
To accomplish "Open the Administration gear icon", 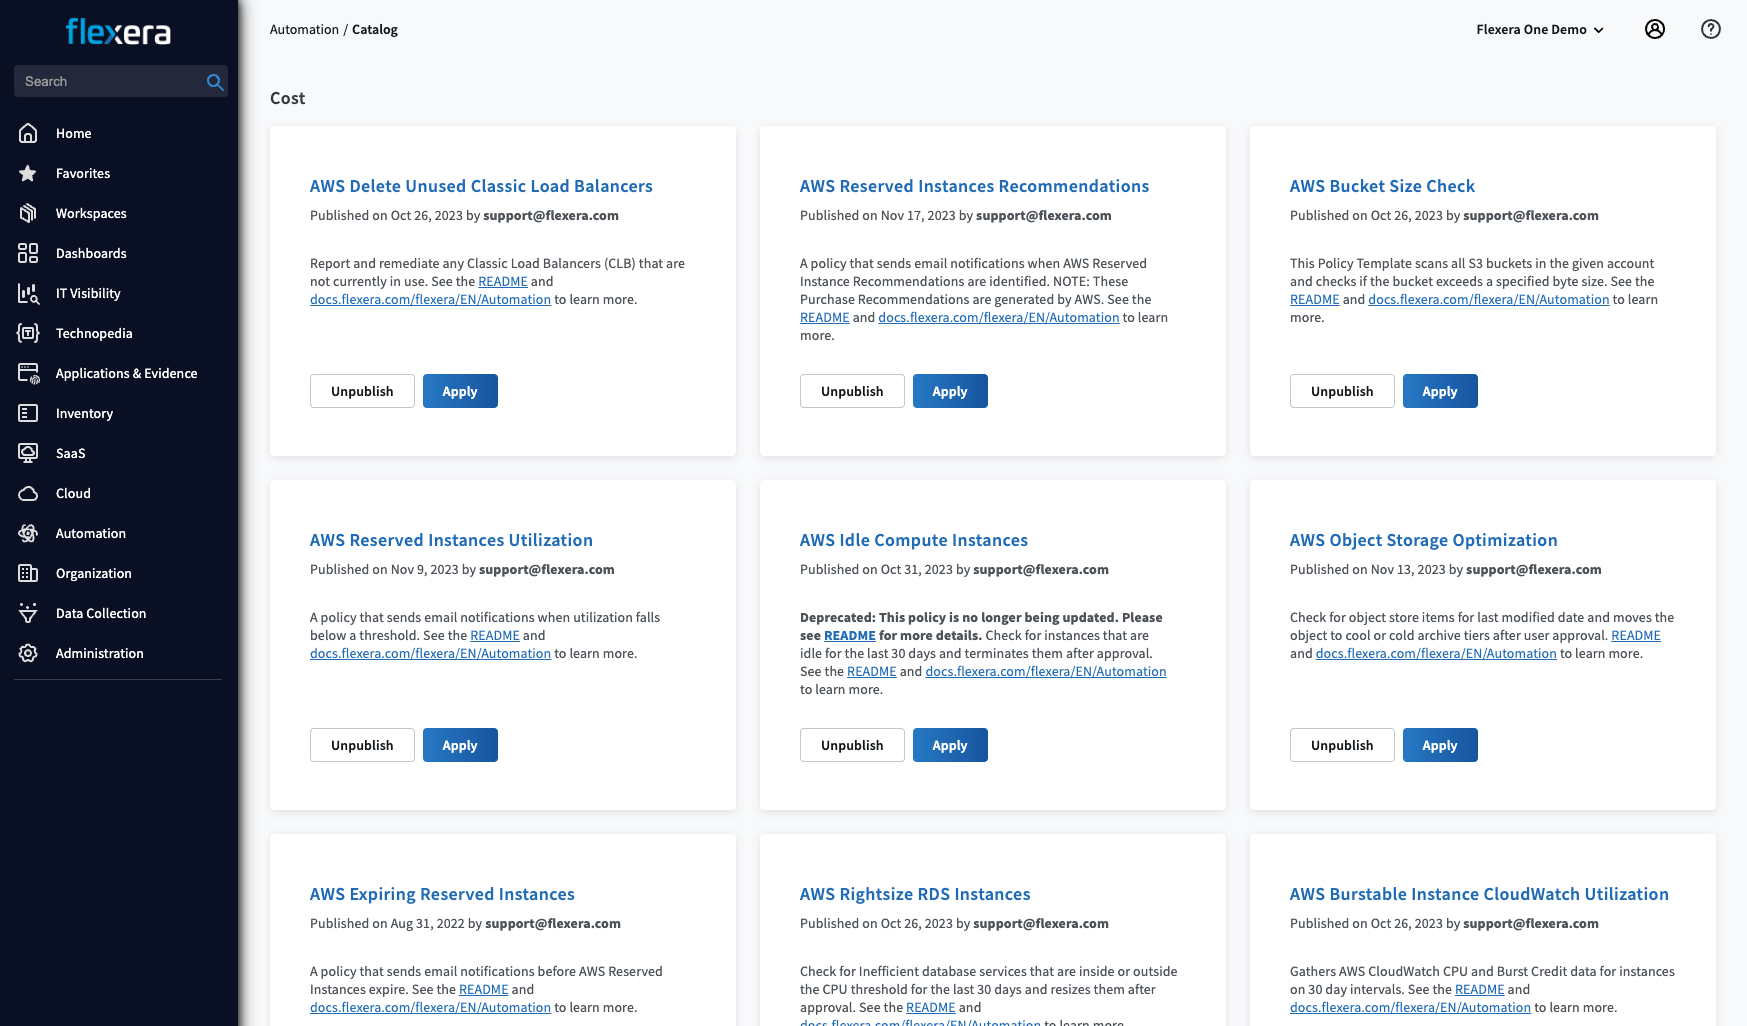I will (28, 653).
